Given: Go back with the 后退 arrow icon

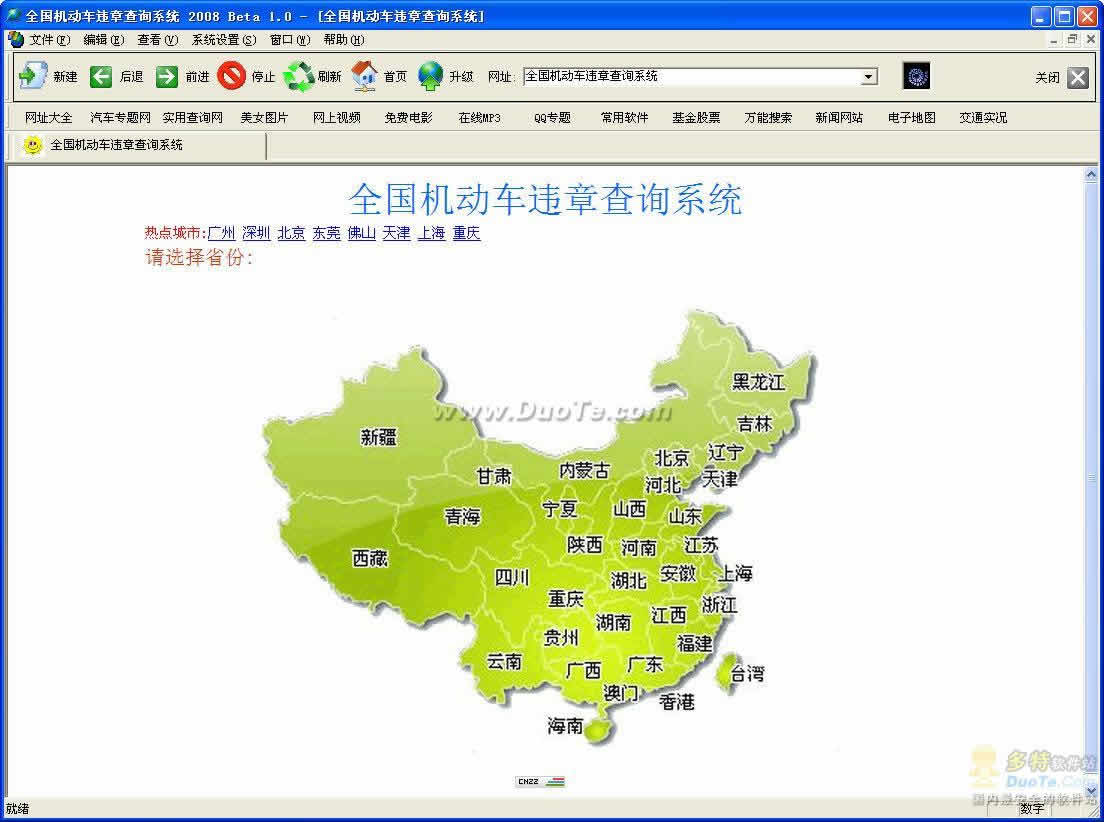Looking at the screenshot, I should (x=101, y=76).
